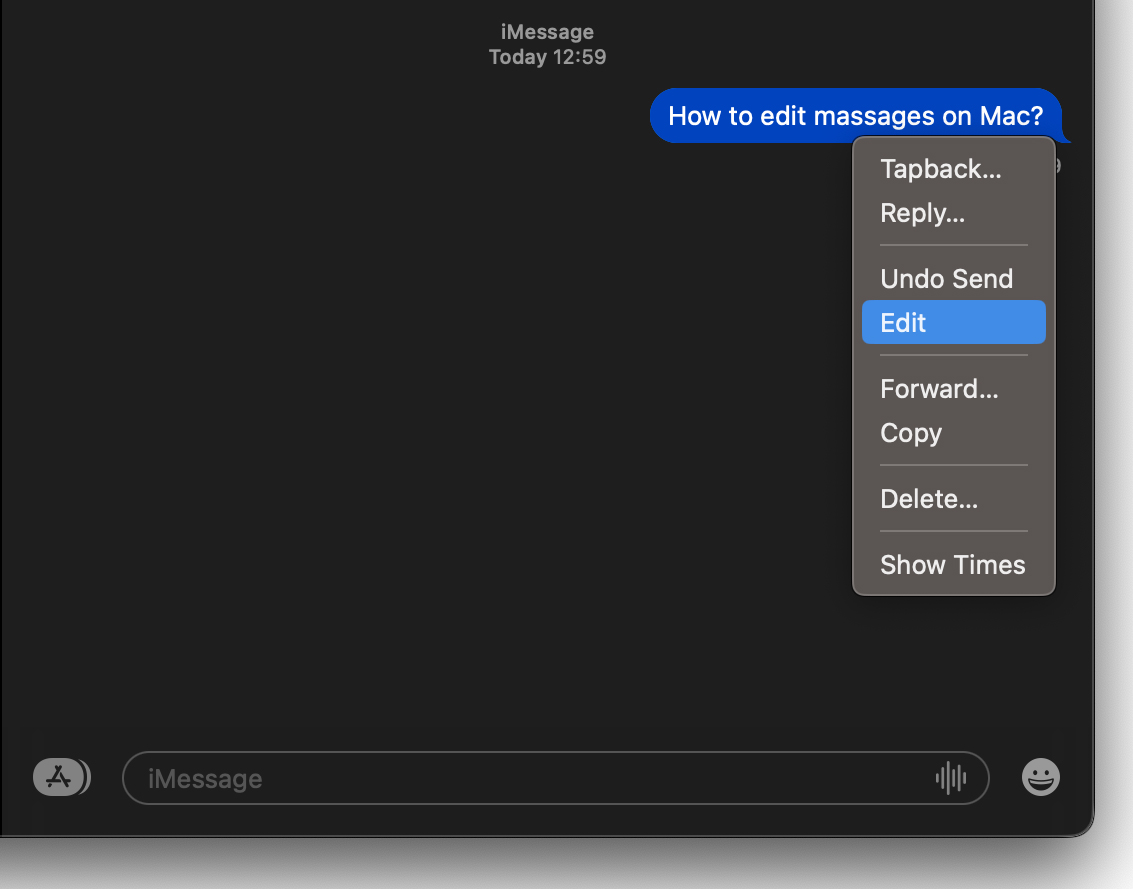Viewport: 1133px width, 889px height.
Task: Click Undo Send in the menu
Action: pyautogui.click(x=946, y=279)
